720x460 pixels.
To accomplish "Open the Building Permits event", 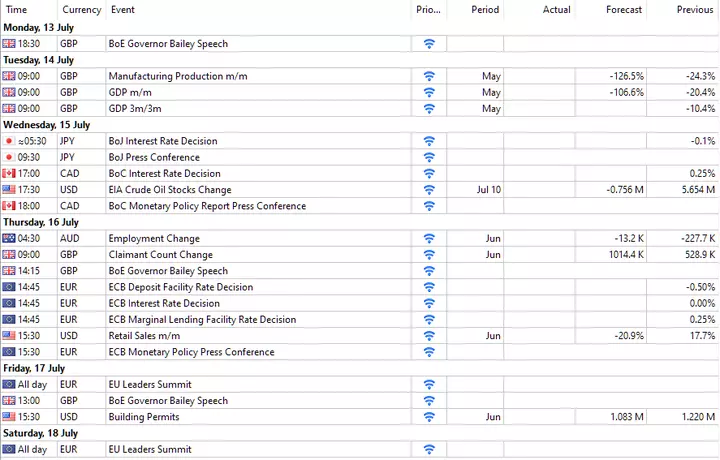I will [144, 417].
